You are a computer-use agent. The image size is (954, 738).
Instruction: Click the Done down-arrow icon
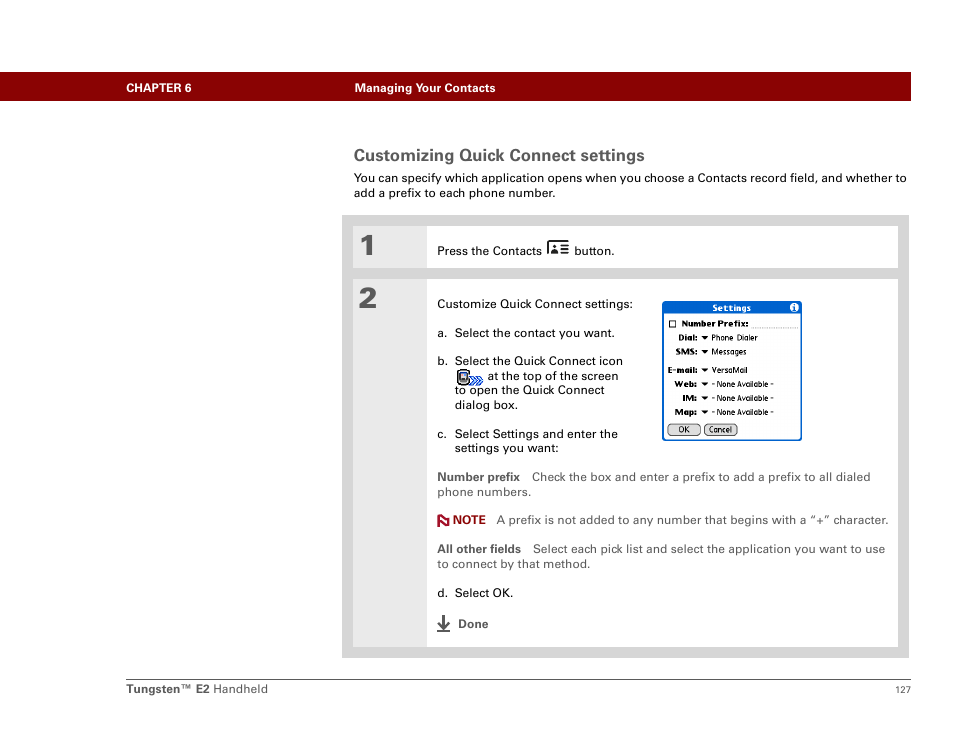[444, 624]
